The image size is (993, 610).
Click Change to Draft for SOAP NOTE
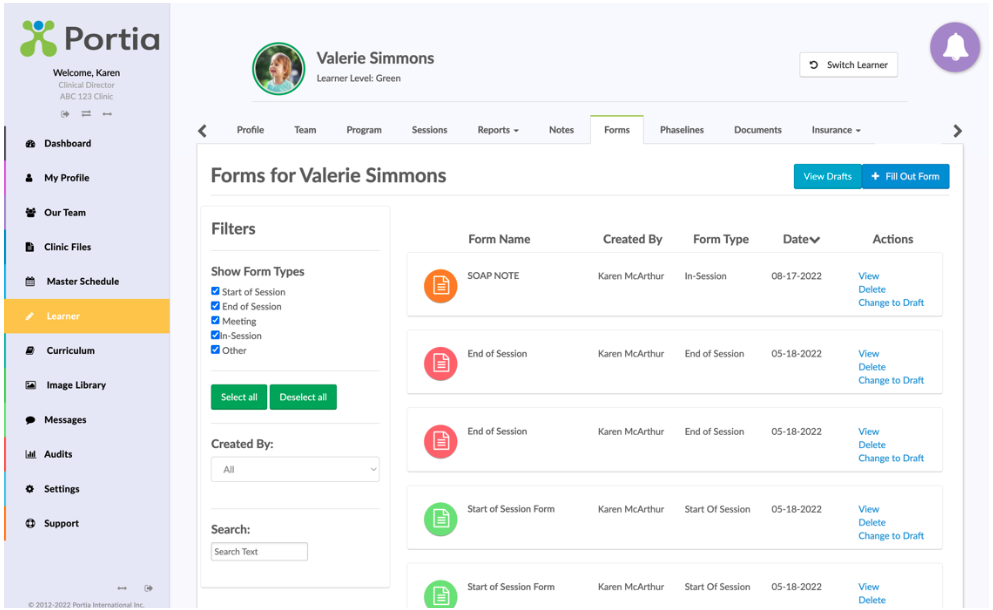click(x=890, y=303)
